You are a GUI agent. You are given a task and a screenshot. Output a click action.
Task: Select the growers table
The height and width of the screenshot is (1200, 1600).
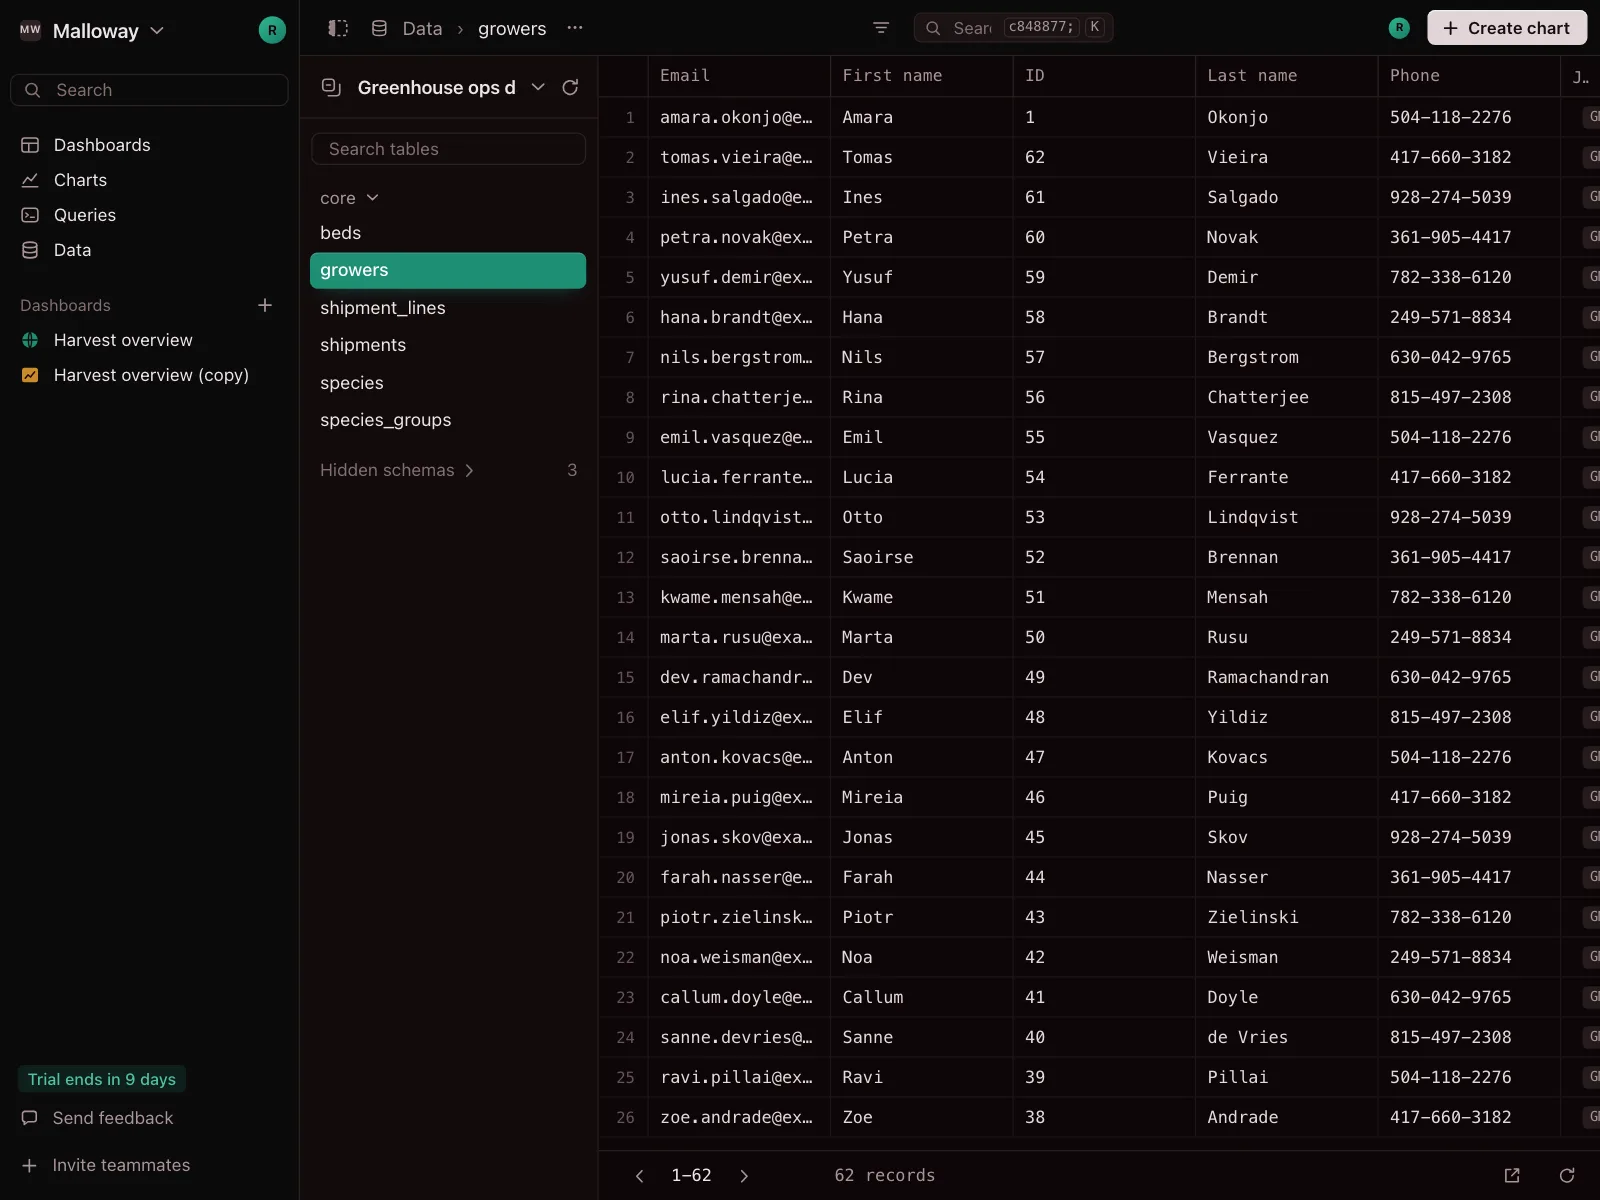(448, 270)
